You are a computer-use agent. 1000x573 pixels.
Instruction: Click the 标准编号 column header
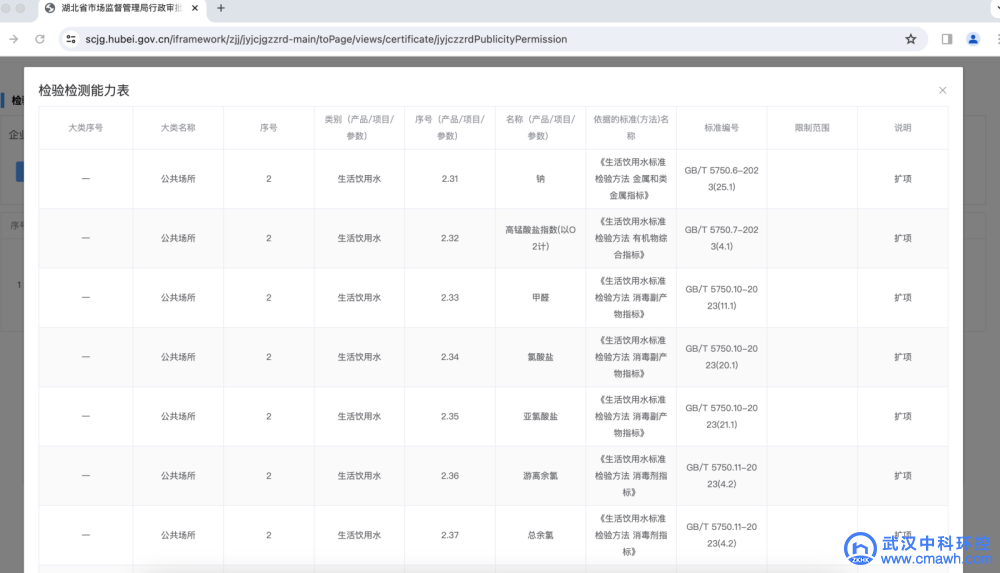click(x=721, y=128)
